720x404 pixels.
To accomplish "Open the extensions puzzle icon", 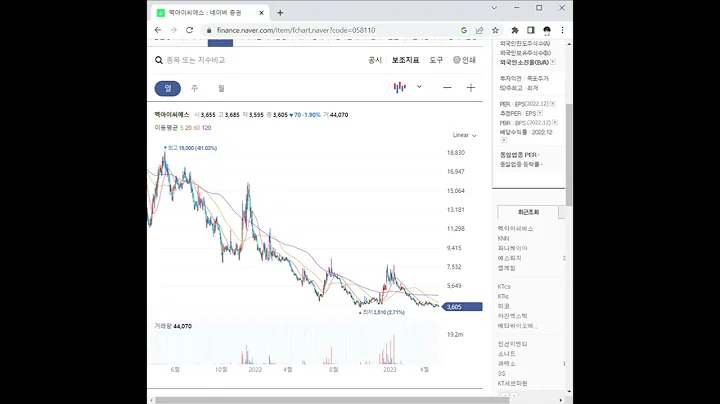I will 515,30.
